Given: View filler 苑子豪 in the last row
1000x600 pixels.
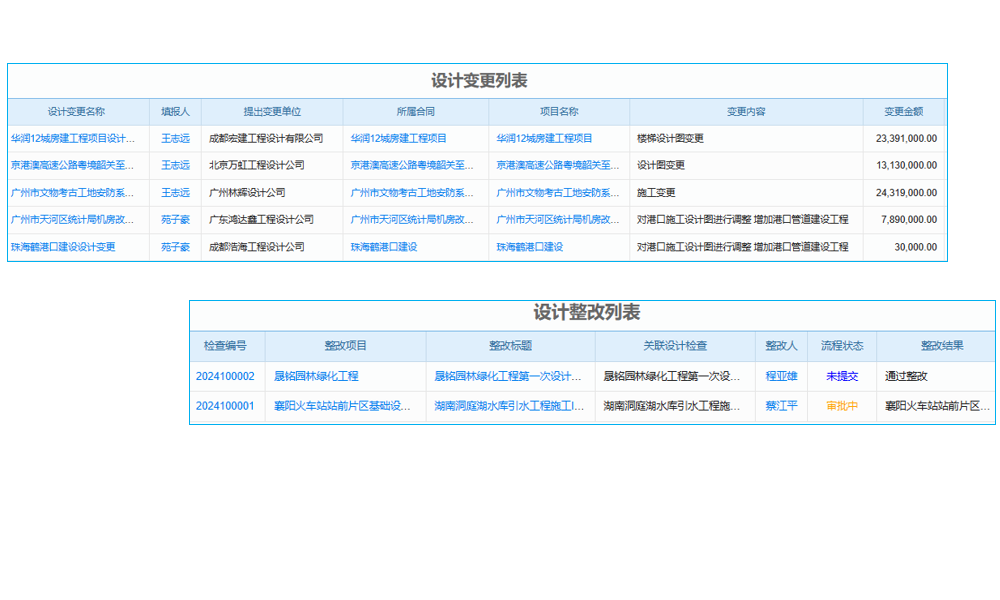Looking at the screenshot, I should (173, 247).
